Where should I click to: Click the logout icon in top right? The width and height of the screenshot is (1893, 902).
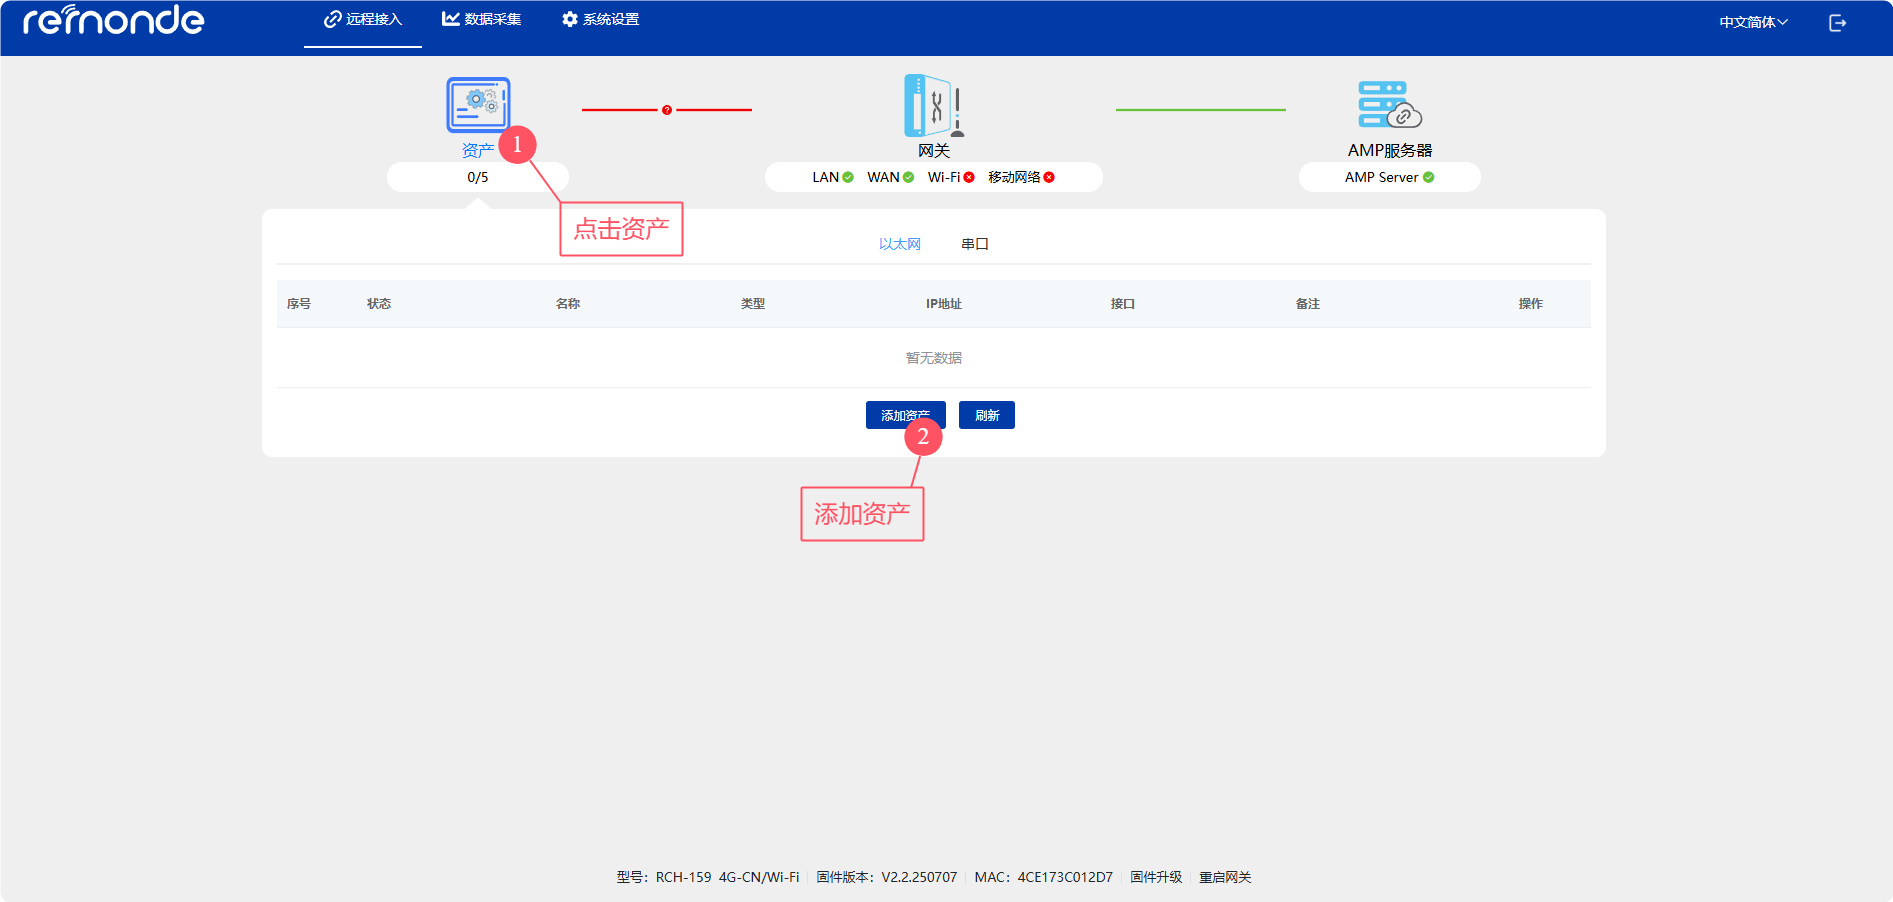[1837, 23]
